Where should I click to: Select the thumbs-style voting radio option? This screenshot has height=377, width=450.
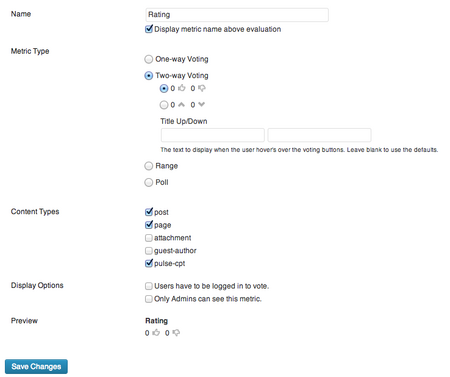(x=164, y=89)
